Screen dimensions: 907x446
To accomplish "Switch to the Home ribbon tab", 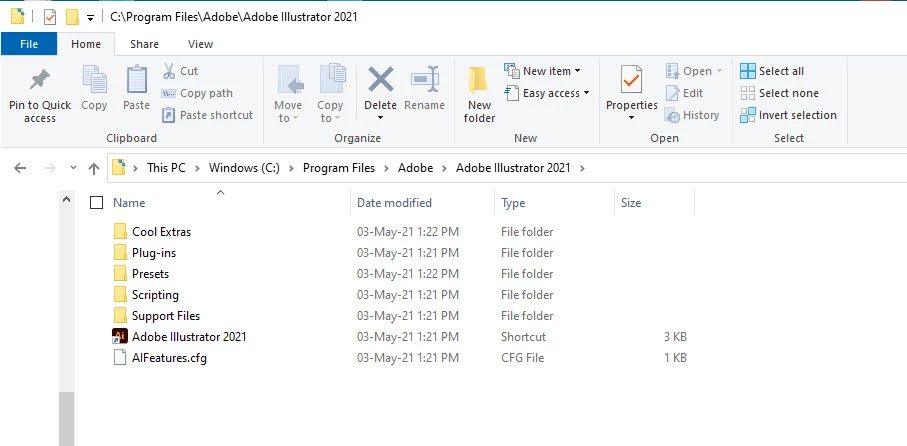I will pos(86,44).
